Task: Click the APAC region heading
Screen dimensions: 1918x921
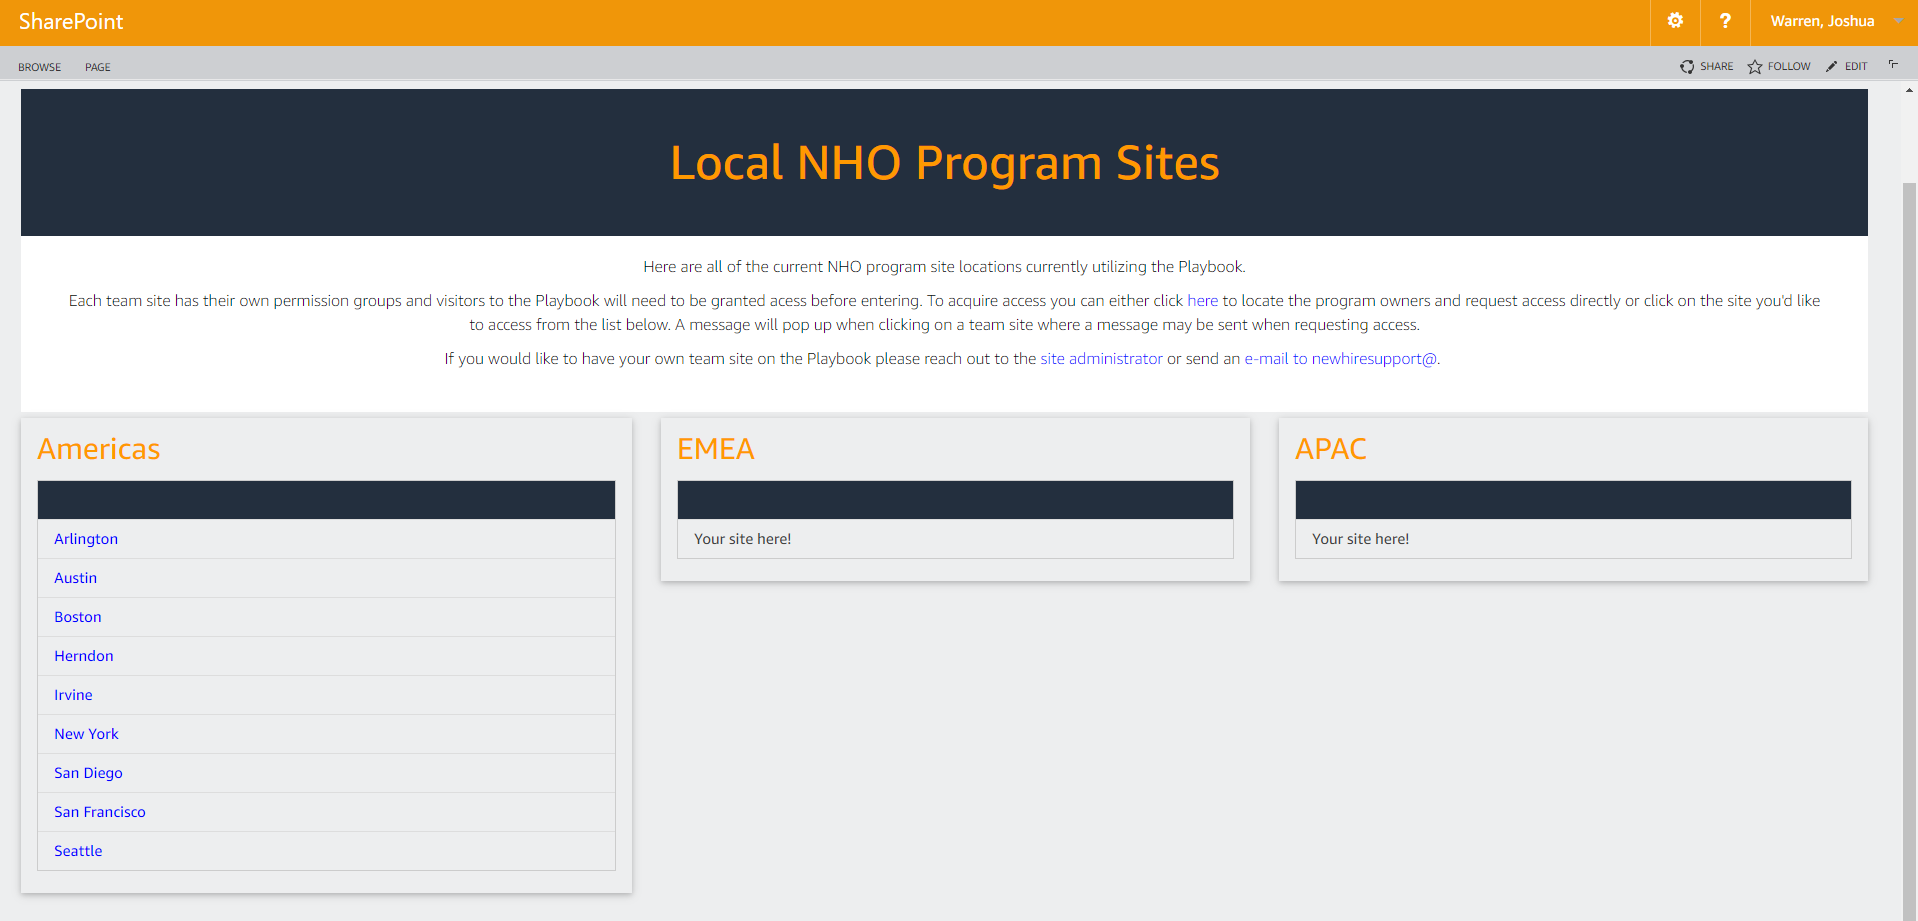Action: tap(1331, 449)
